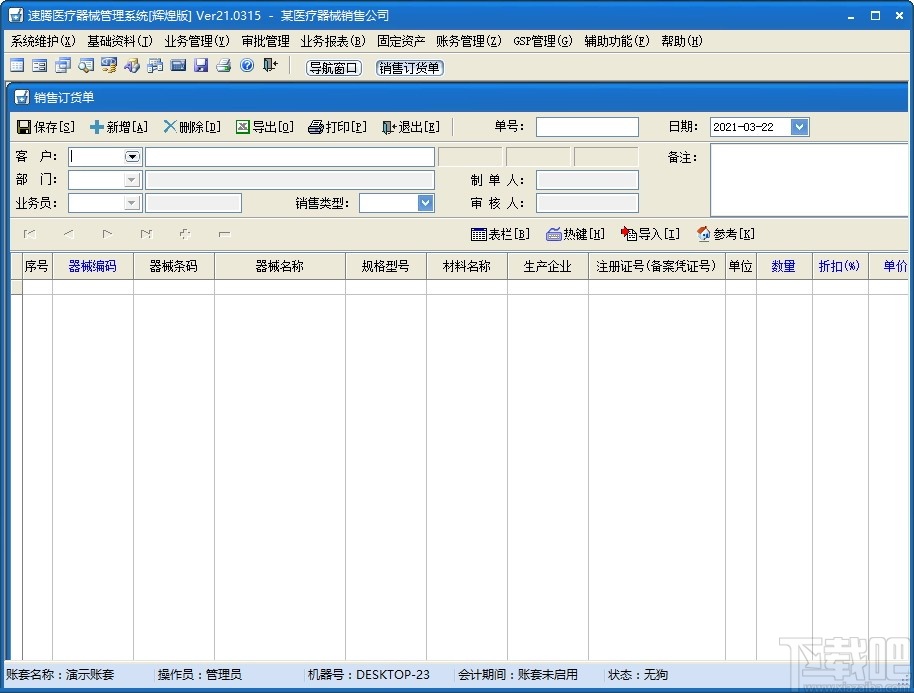Open the help question-mark icon

pyautogui.click(x=246, y=65)
